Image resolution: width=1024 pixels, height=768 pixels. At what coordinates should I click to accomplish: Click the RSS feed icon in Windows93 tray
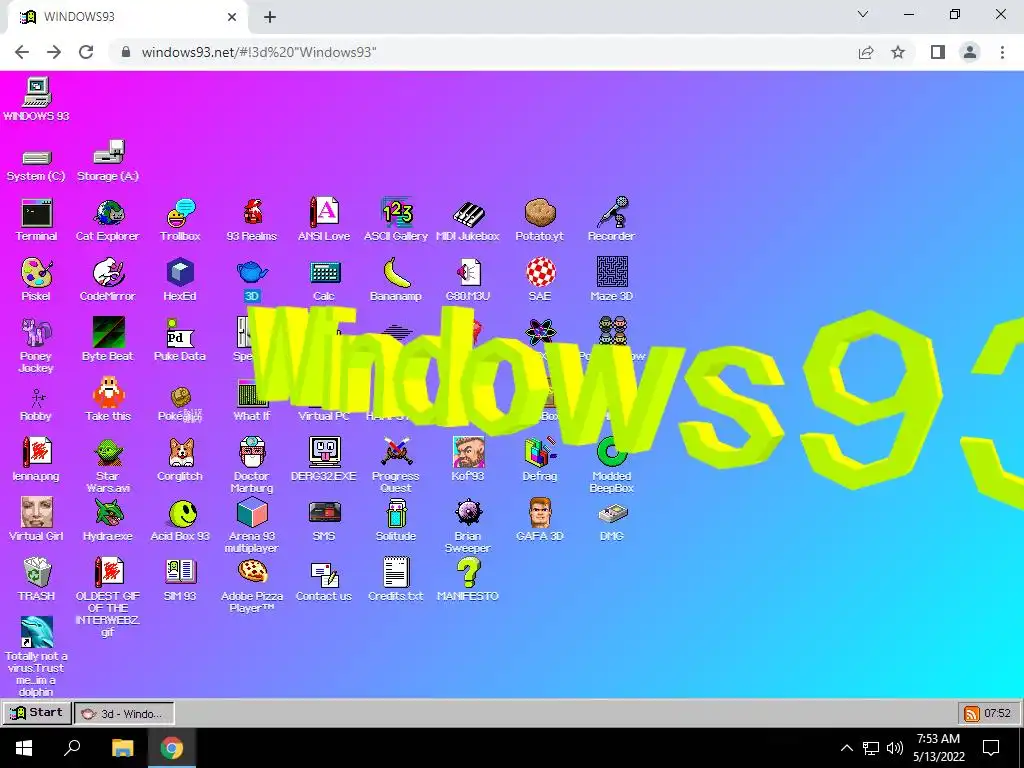[972, 713]
